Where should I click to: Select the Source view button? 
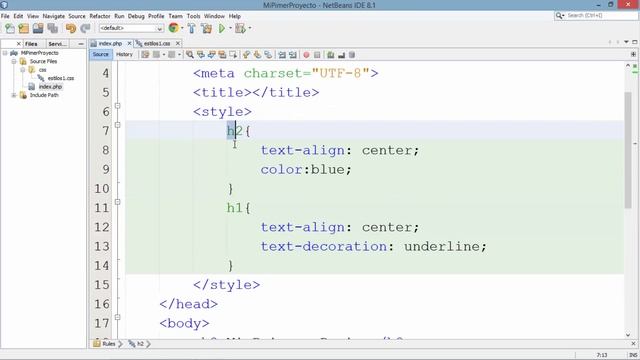(100, 54)
